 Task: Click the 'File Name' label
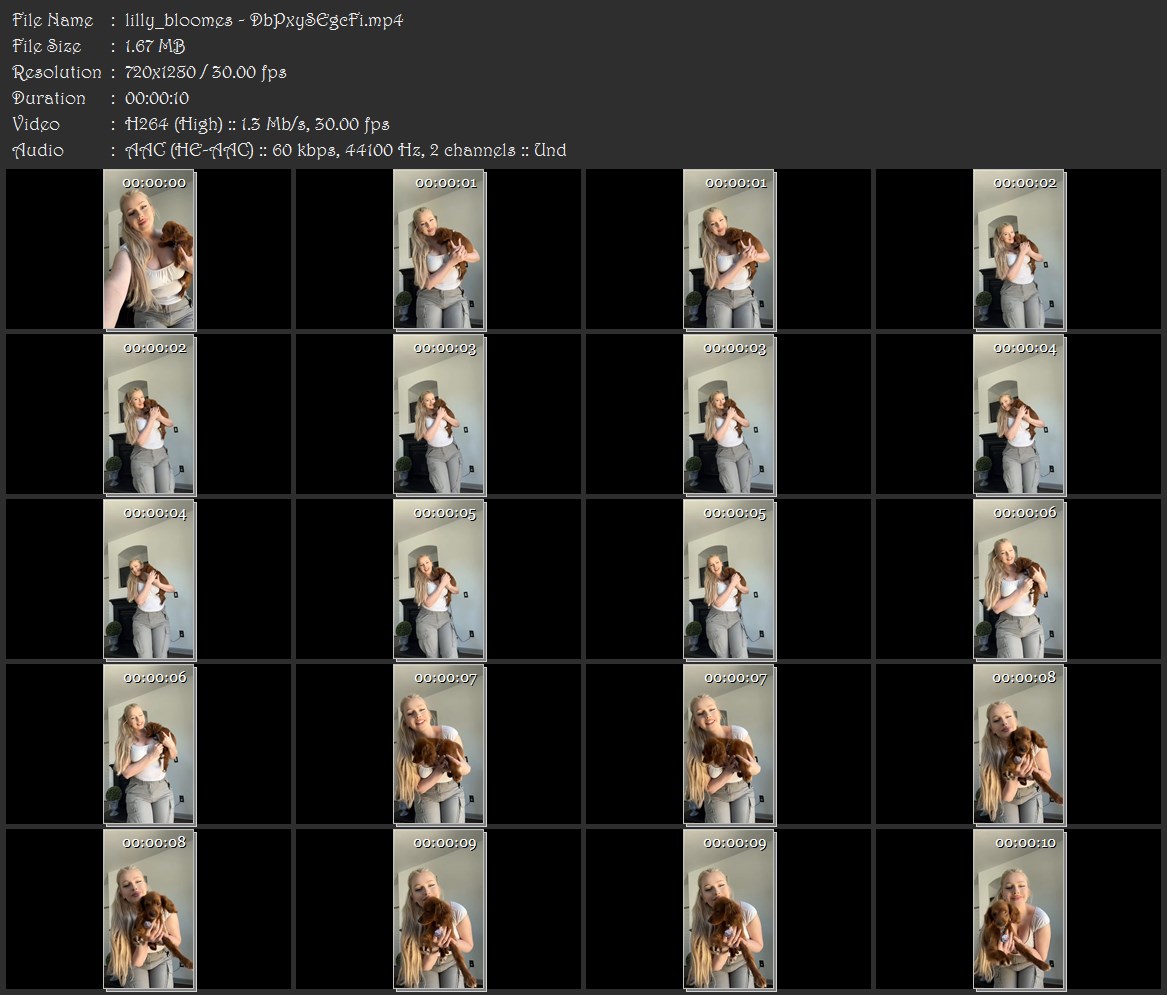click(x=53, y=20)
